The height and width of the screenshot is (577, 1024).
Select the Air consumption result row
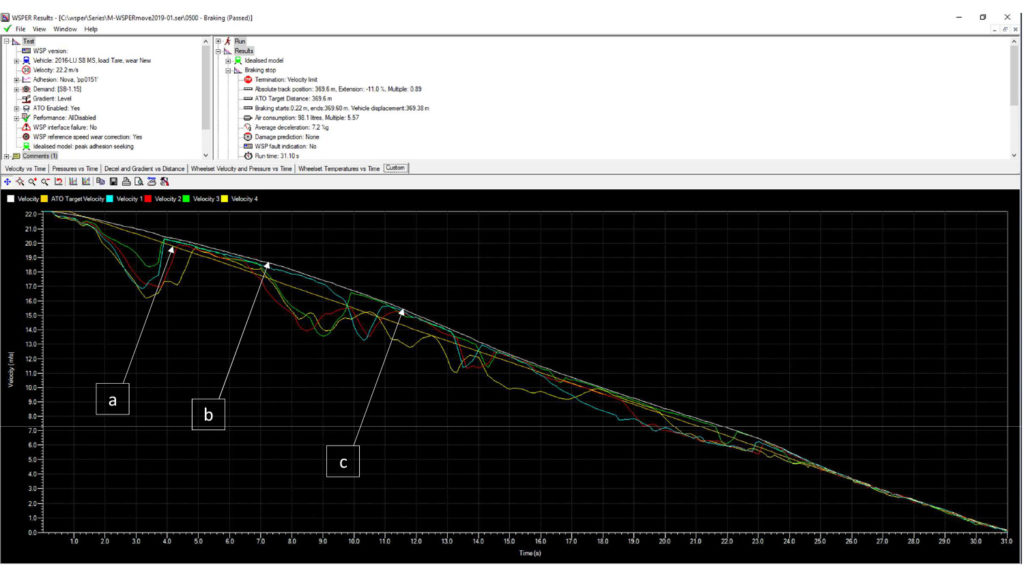[x=301, y=117]
